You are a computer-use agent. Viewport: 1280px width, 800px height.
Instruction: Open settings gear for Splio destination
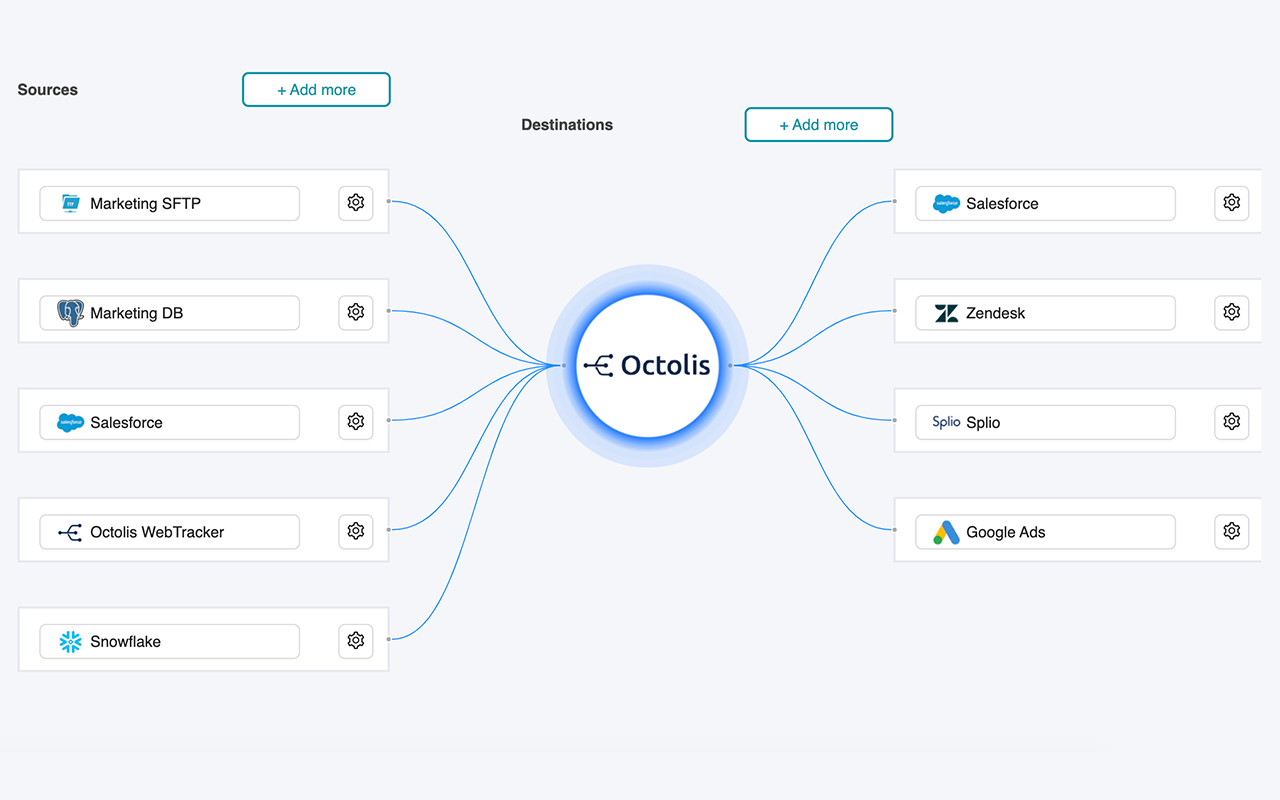click(x=1232, y=422)
